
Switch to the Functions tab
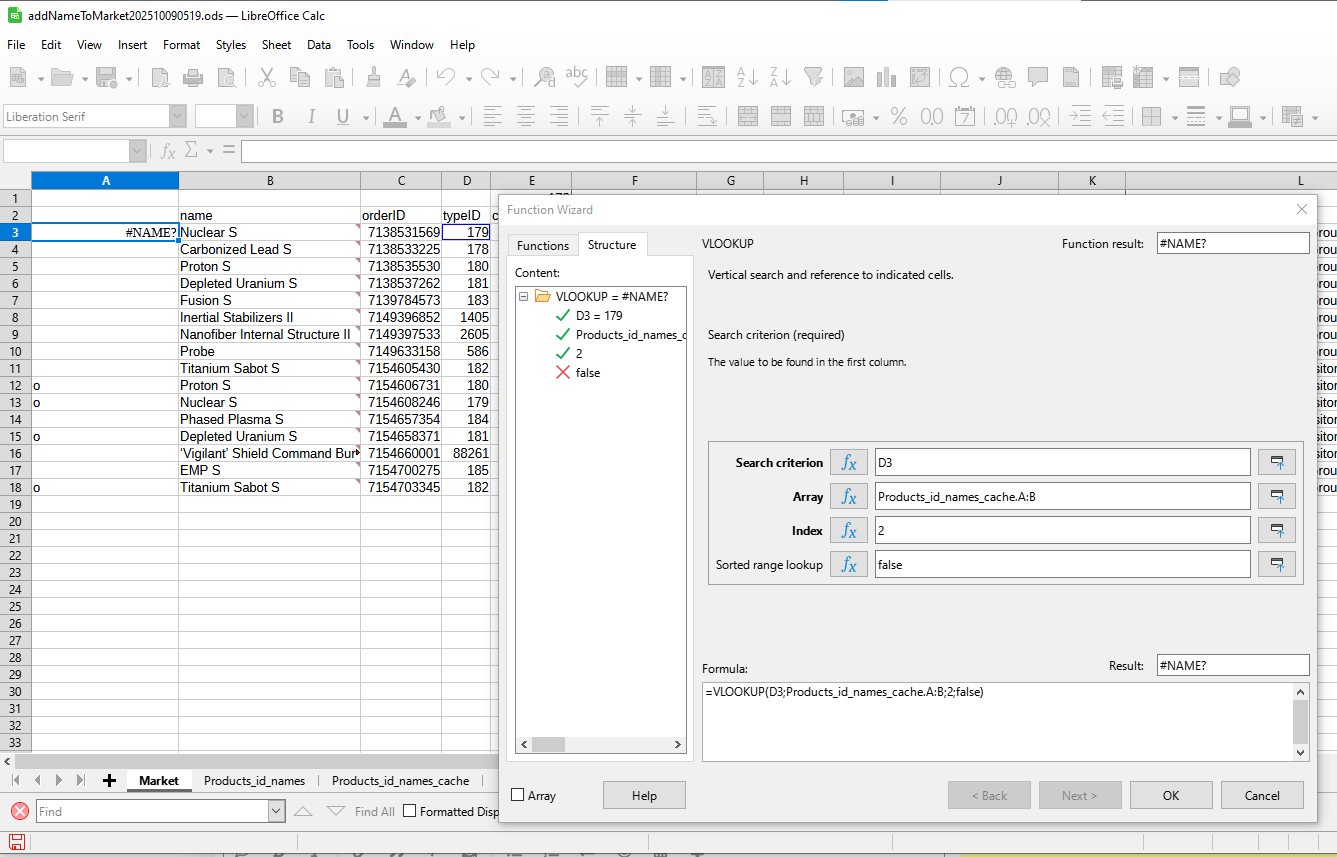(543, 245)
